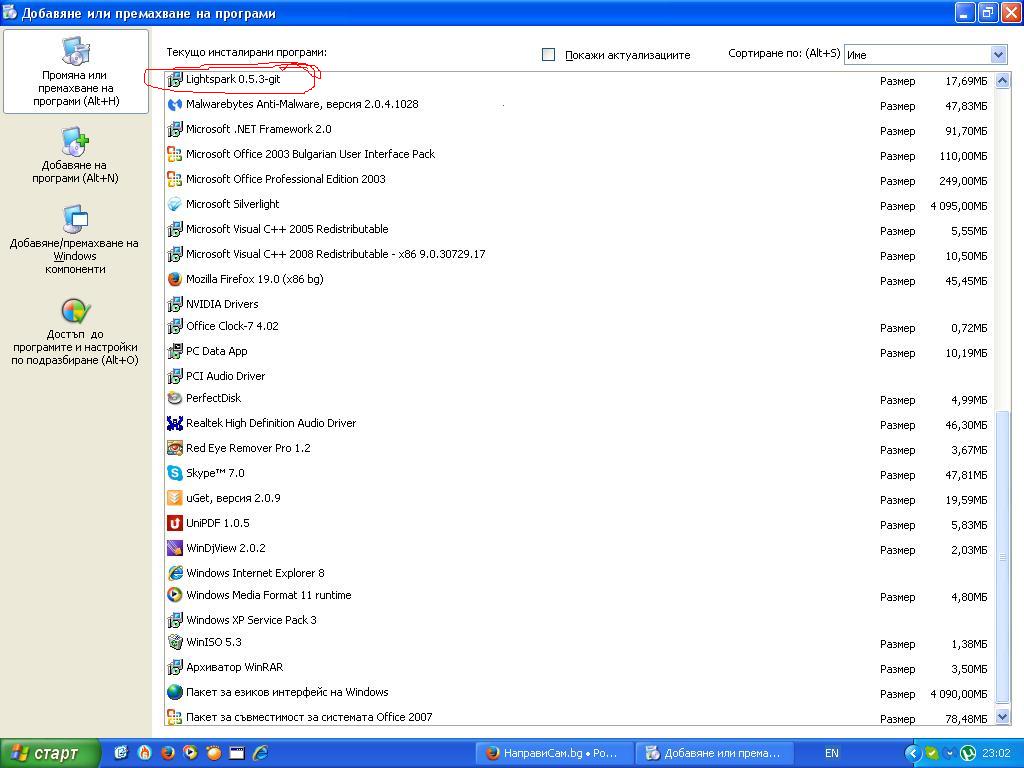Click the program list scrollbar thumb
Screen dimensions: 1024x768
point(1002,557)
